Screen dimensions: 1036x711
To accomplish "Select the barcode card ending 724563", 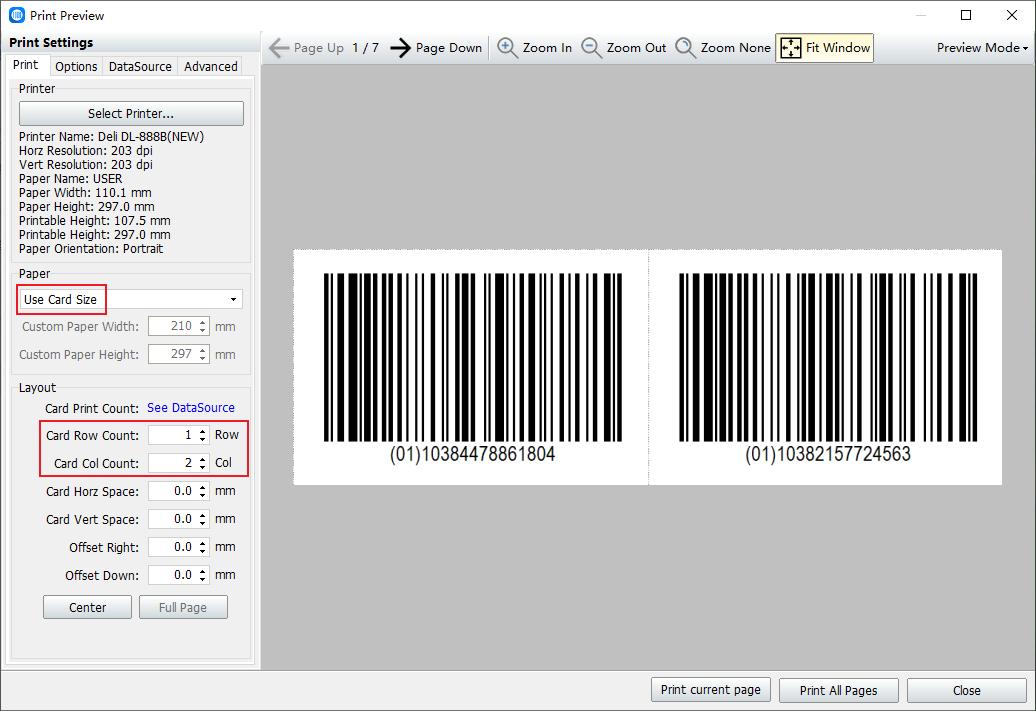I will point(825,367).
